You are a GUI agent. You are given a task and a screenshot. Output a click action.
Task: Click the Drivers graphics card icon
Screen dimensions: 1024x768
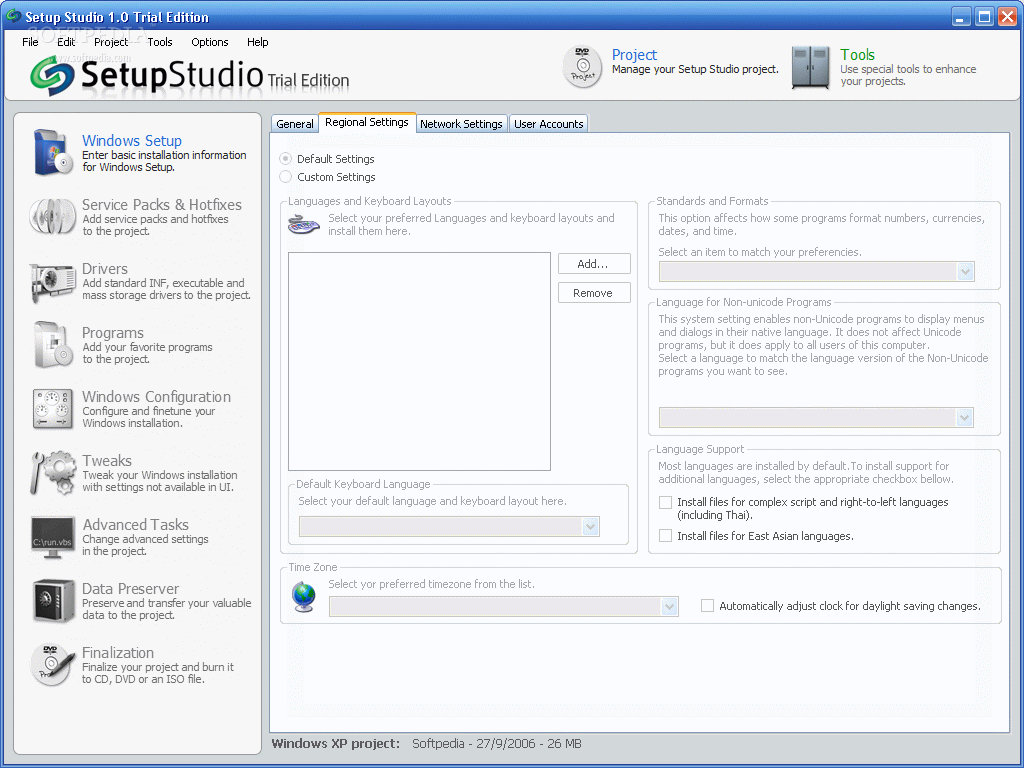coord(52,282)
